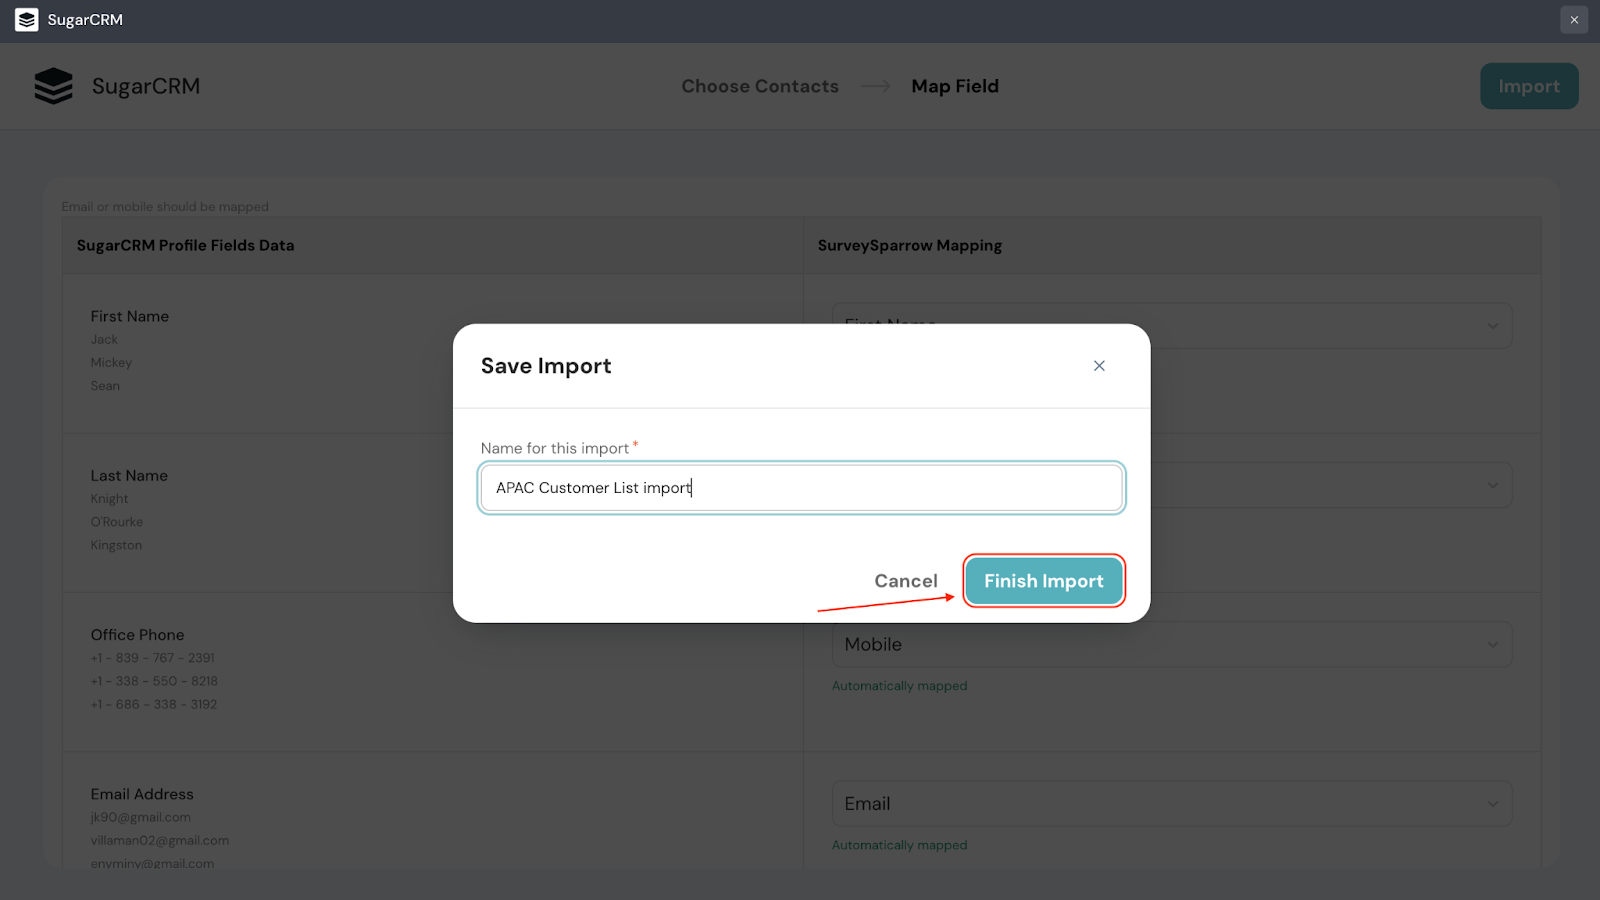Click the SugarCRM icon in the title bar

point(27,20)
